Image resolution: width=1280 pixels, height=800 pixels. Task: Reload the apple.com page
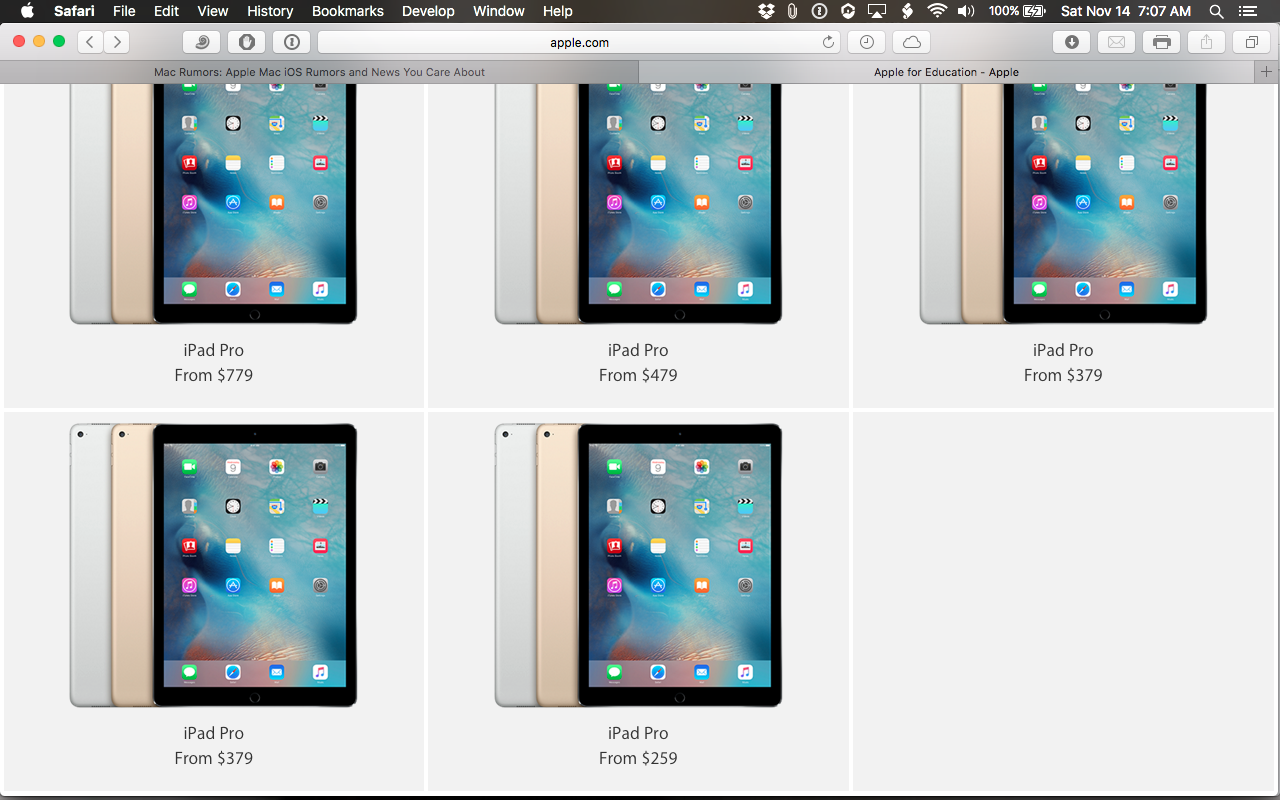point(828,42)
